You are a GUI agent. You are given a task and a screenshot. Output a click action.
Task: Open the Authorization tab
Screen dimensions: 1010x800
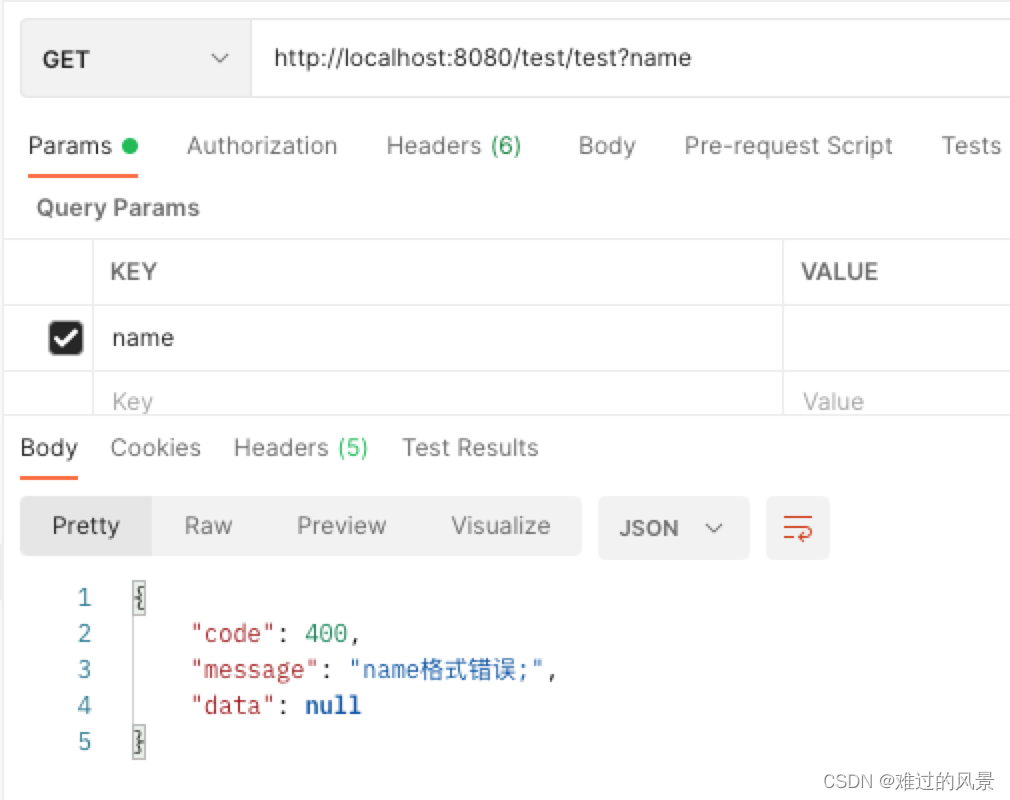[x=262, y=146]
